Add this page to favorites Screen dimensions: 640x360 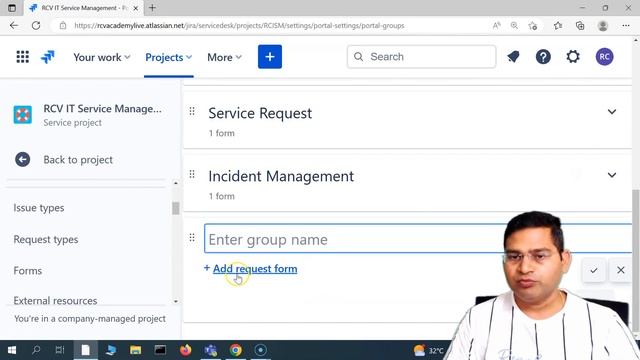532,26
